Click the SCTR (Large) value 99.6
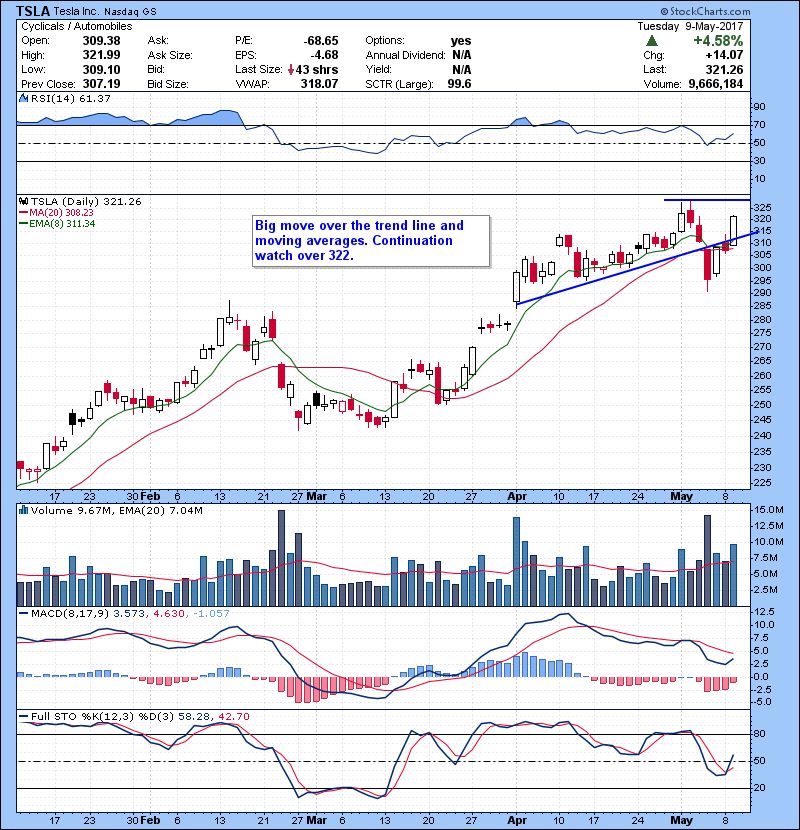The image size is (800, 830). click(x=459, y=84)
